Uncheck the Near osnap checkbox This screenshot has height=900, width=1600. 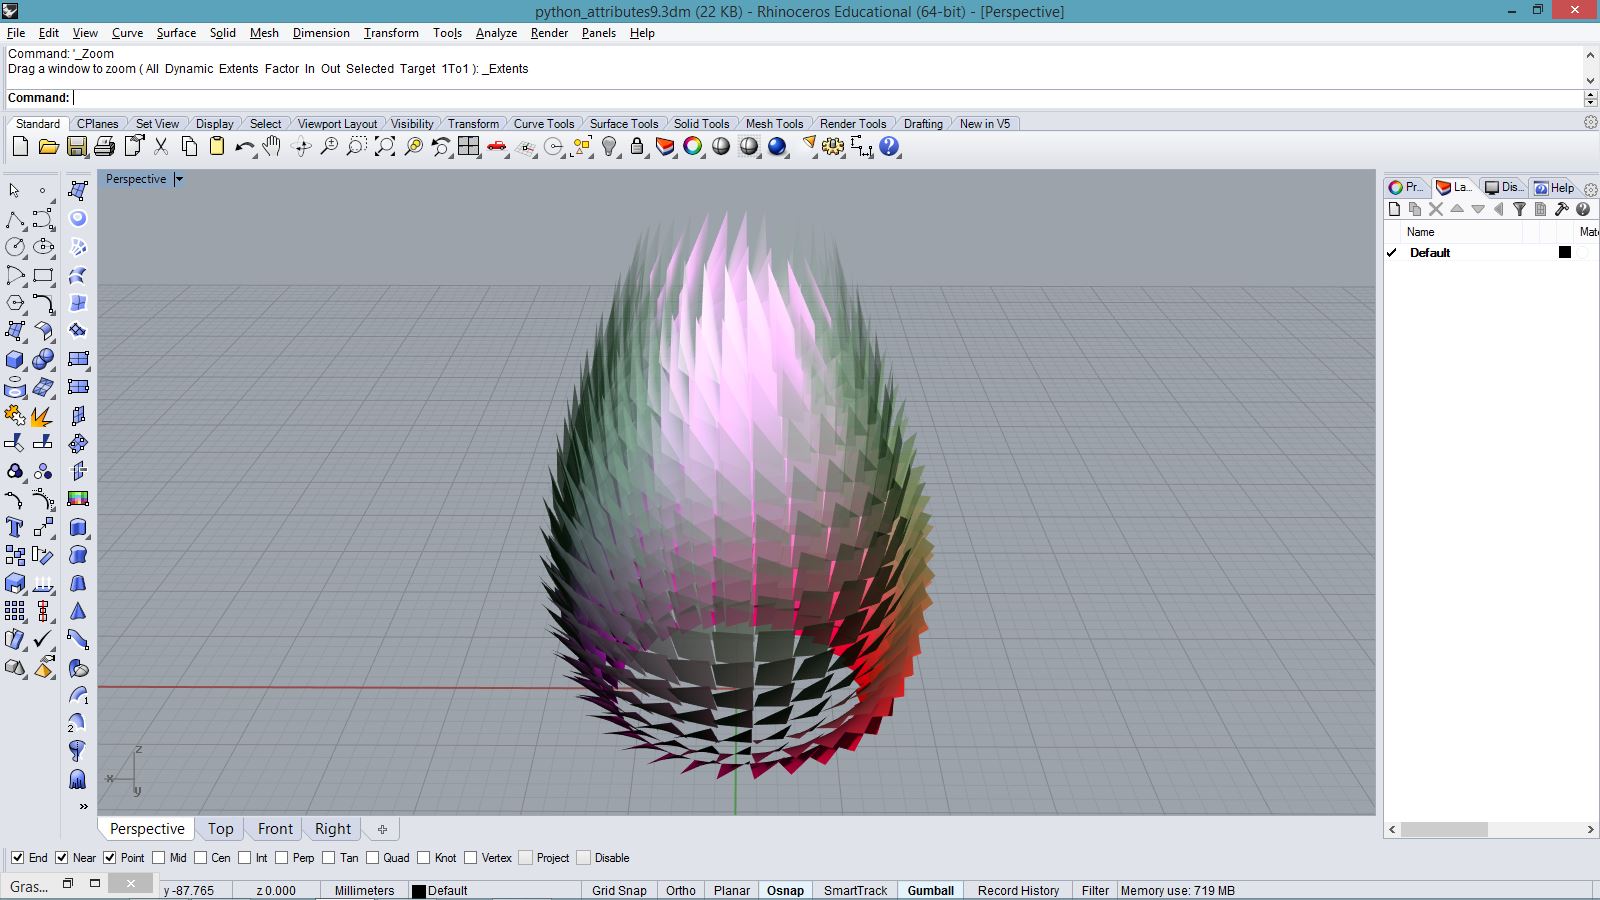coord(62,858)
